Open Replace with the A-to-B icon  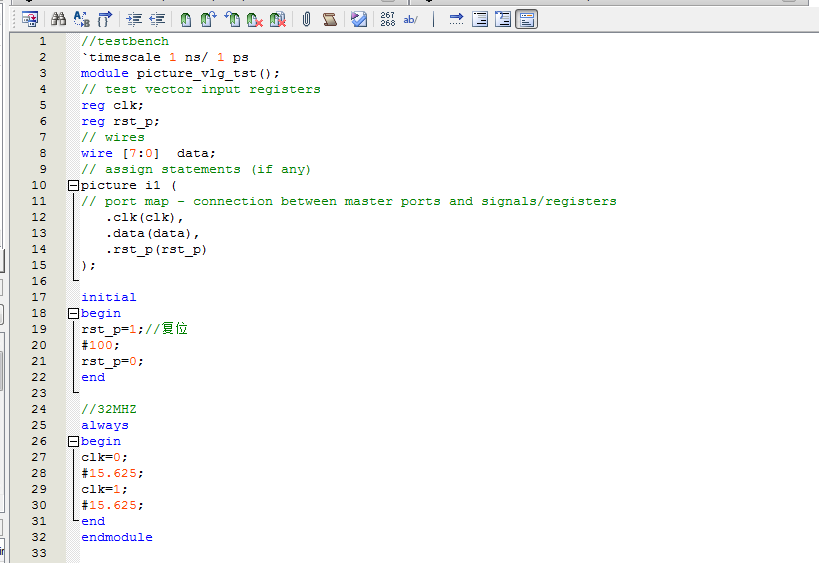pos(81,19)
